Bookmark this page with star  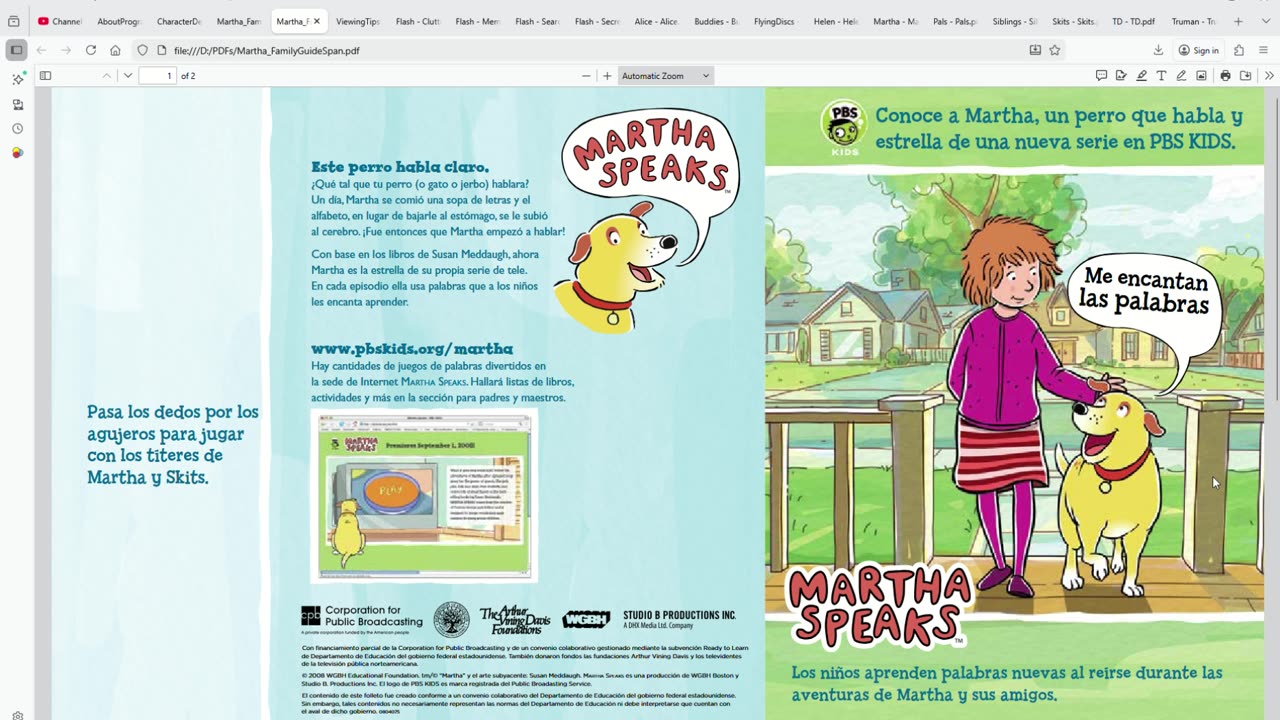pos(1054,50)
